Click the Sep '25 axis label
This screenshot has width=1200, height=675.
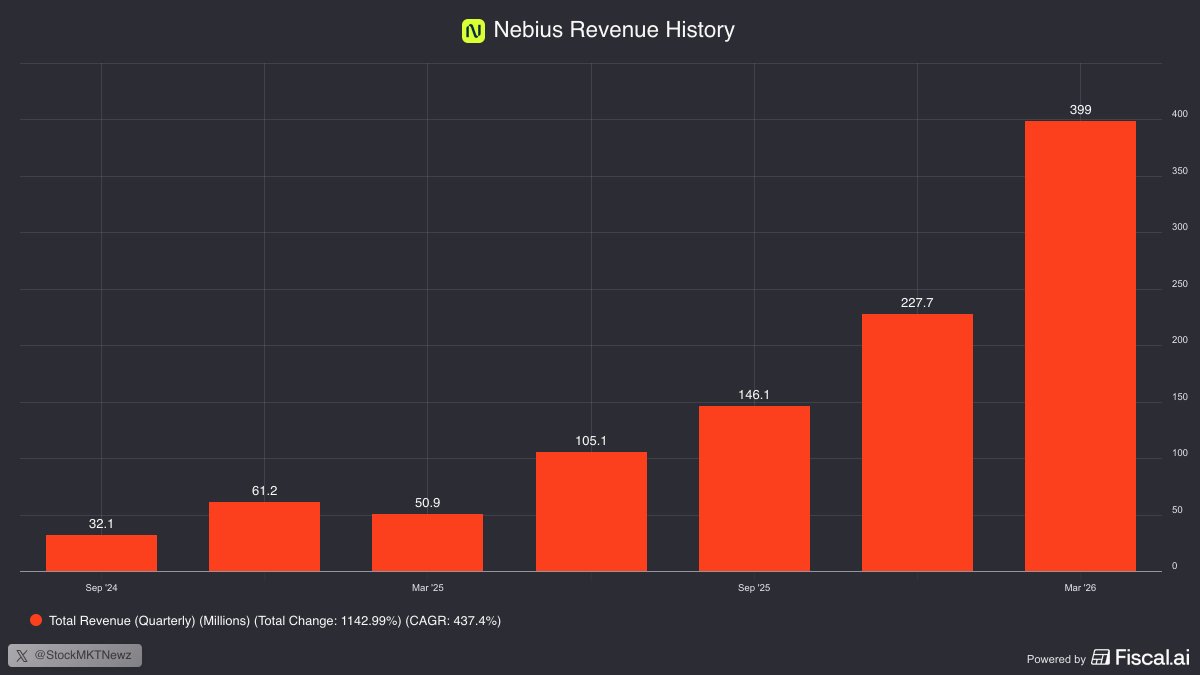pos(754,588)
